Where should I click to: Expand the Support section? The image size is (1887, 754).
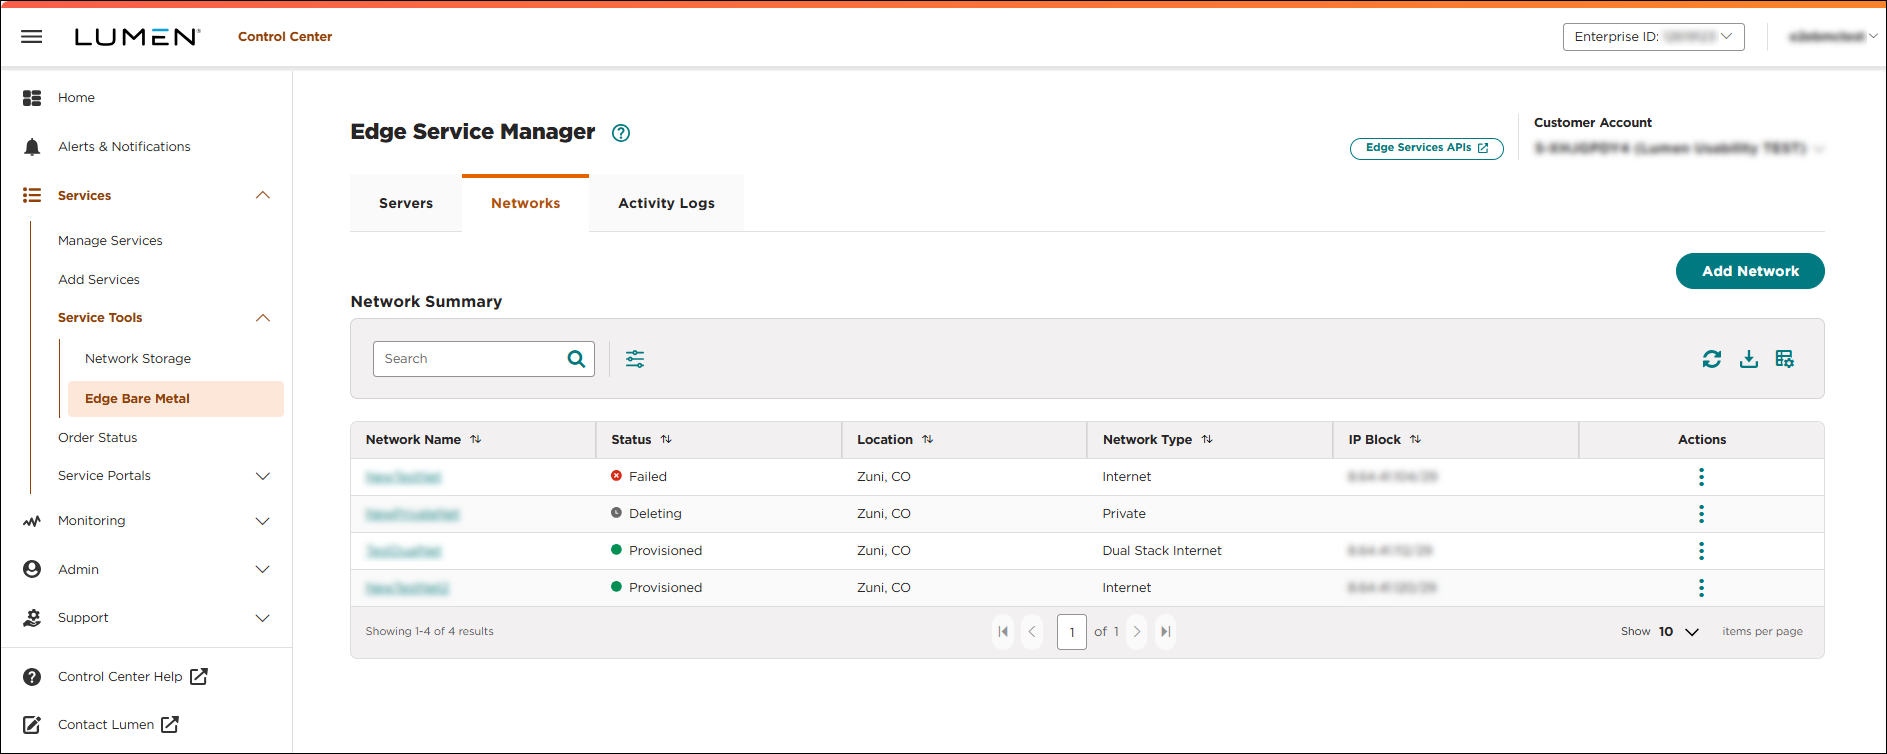pyautogui.click(x=263, y=618)
